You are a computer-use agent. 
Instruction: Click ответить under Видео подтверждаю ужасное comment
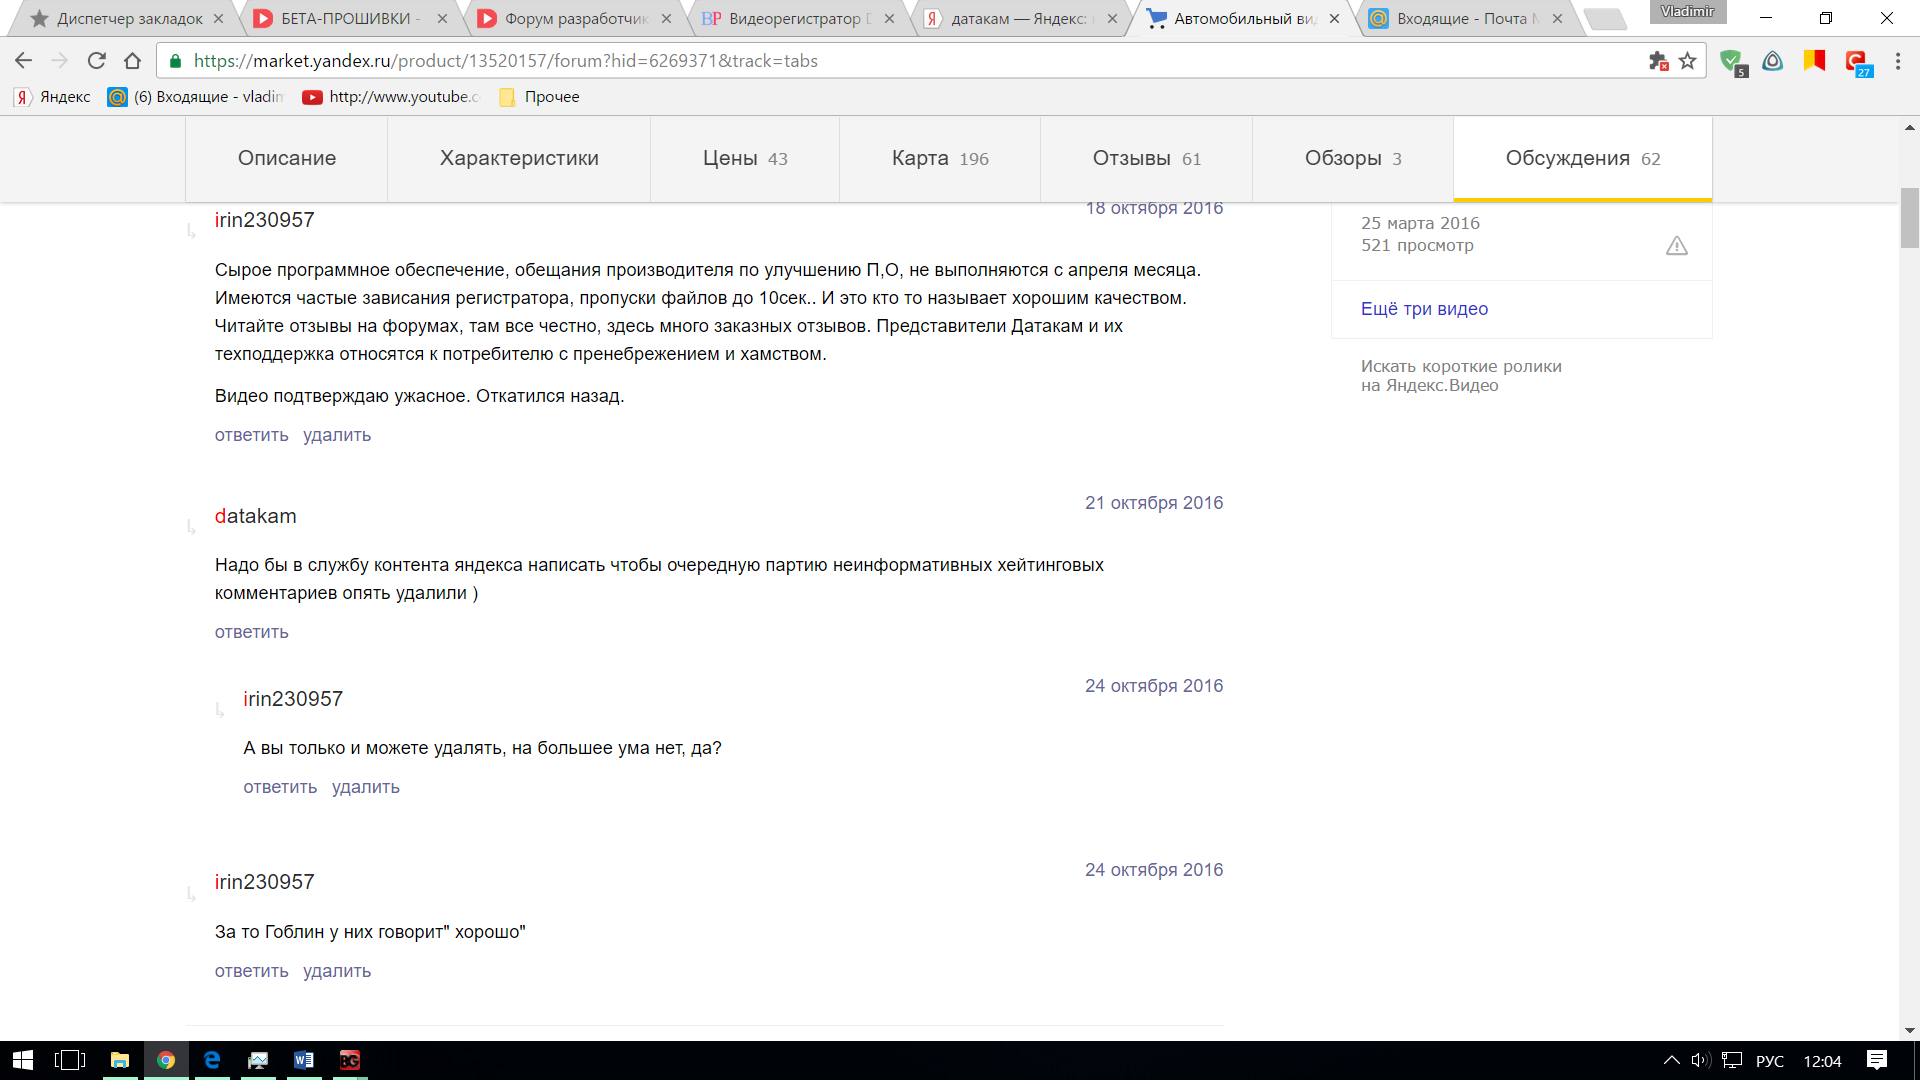(251, 435)
